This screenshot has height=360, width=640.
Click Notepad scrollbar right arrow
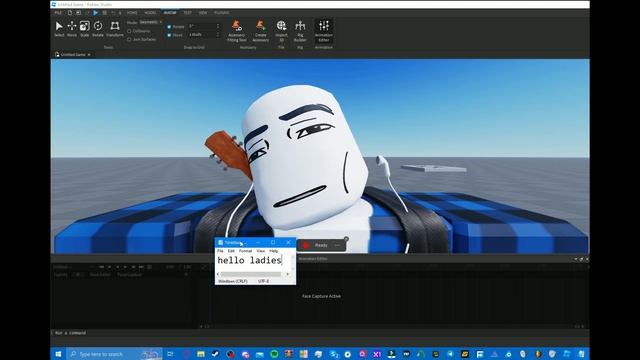click(288, 274)
